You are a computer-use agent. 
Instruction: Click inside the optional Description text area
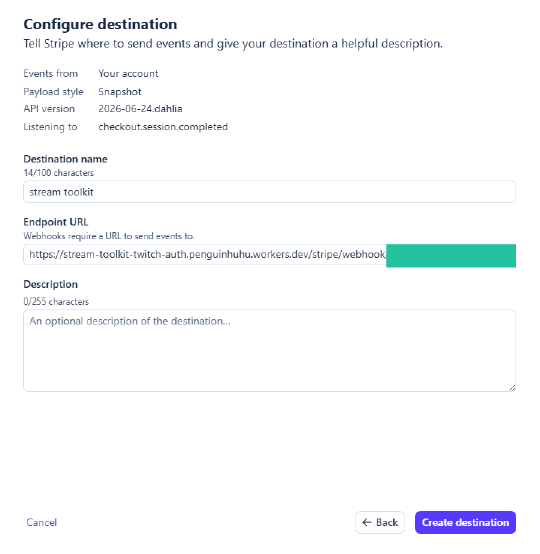[269, 350]
